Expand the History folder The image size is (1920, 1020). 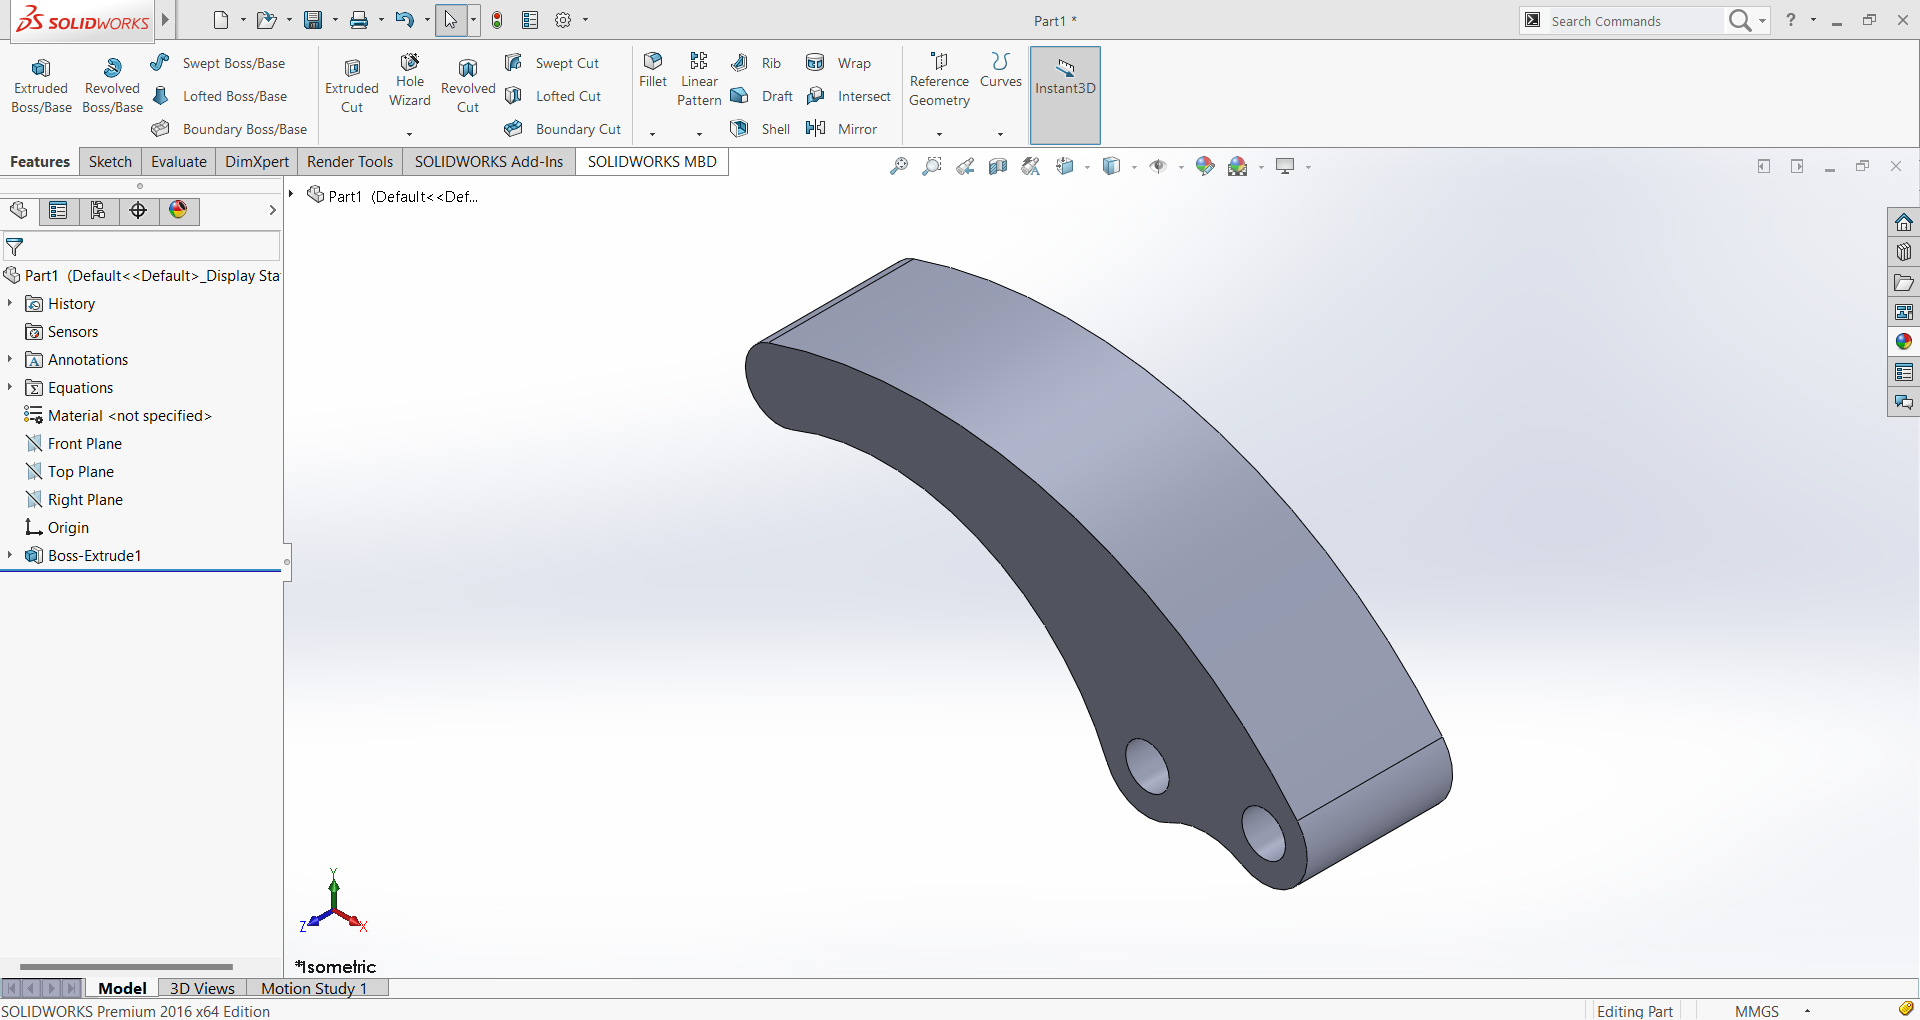10,303
